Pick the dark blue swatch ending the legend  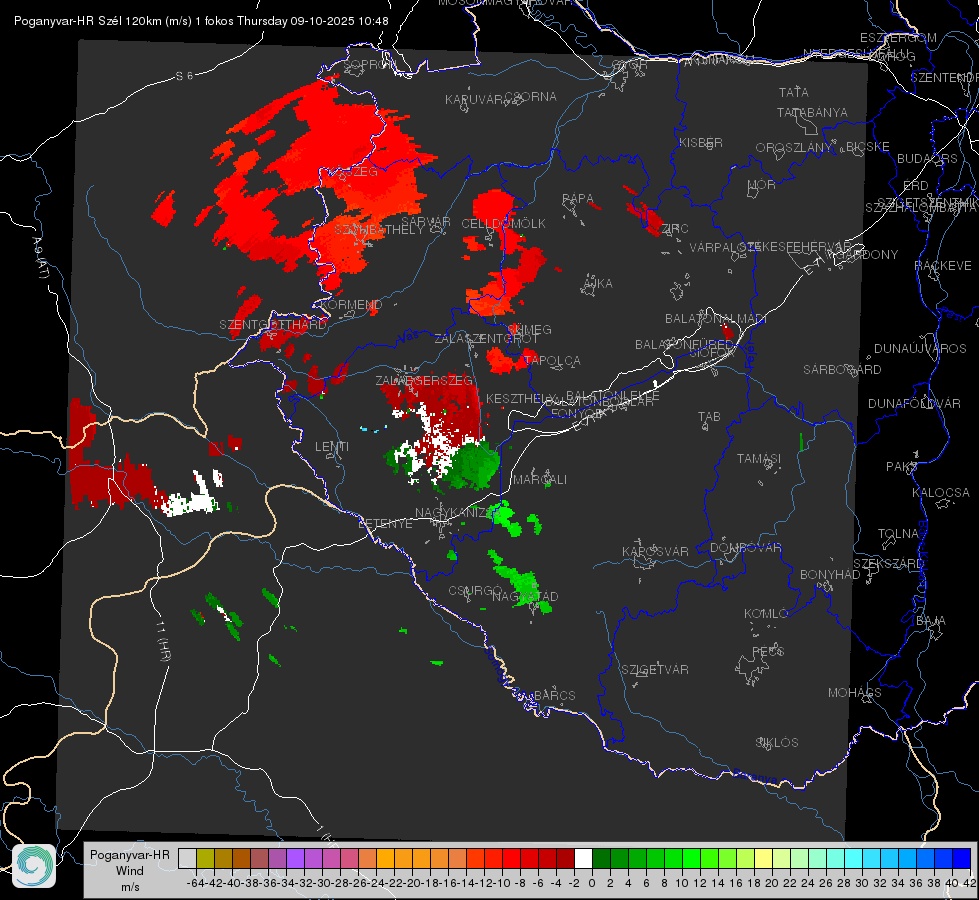(962, 859)
